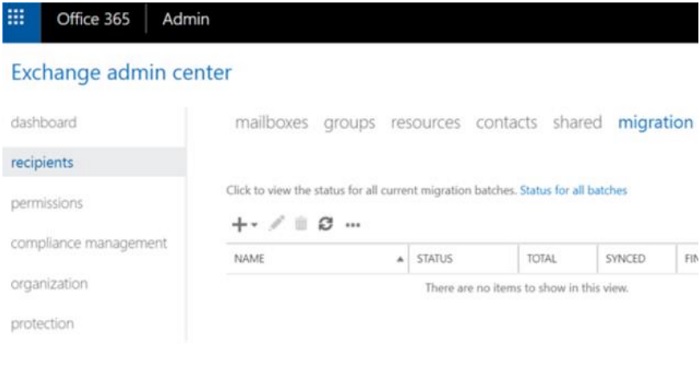
Task: Click the 'There are no items to show' message
Action: pos(527,288)
